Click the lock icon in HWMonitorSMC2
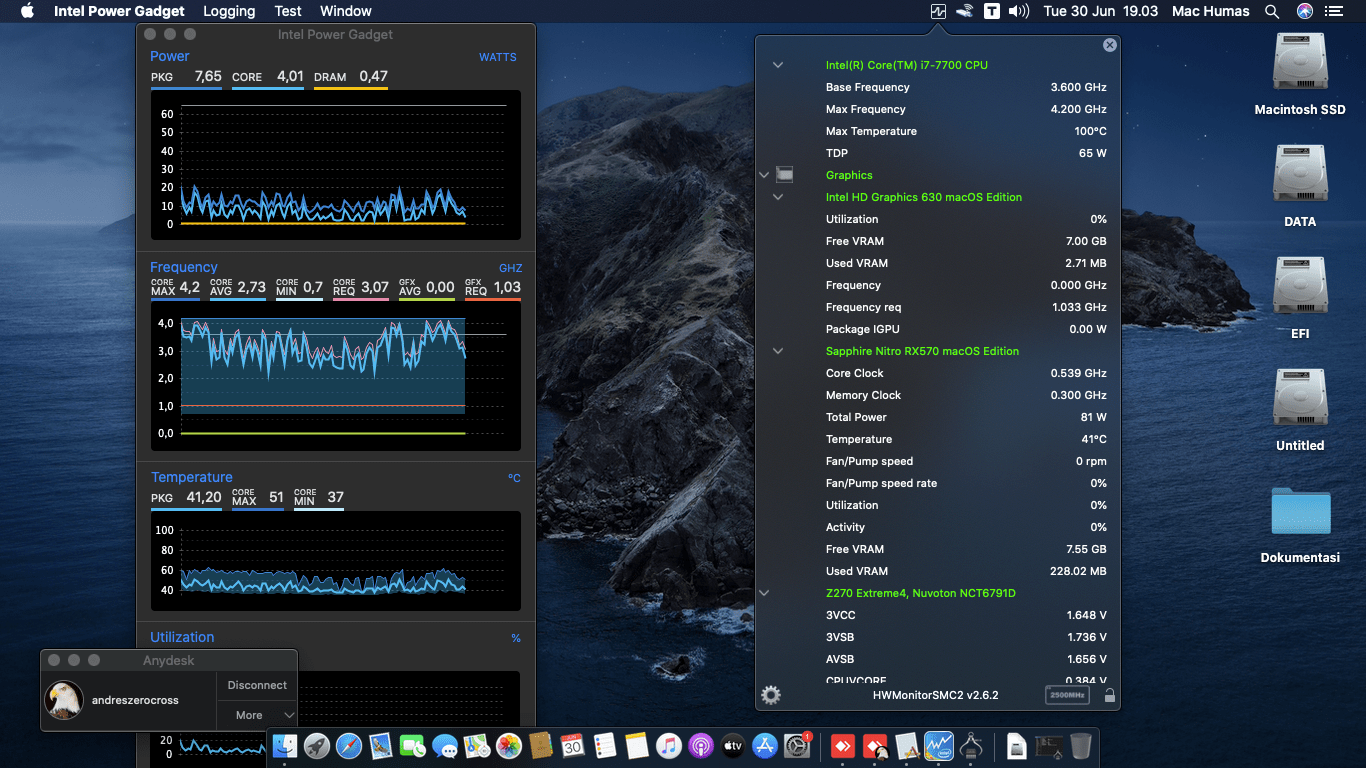Image resolution: width=1366 pixels, height=768 pixels. coord(1109,695)
